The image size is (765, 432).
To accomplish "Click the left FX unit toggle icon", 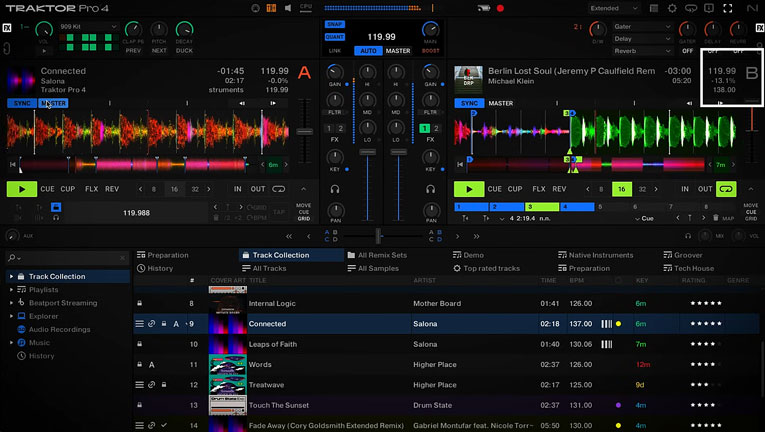I will coord(7,28).
